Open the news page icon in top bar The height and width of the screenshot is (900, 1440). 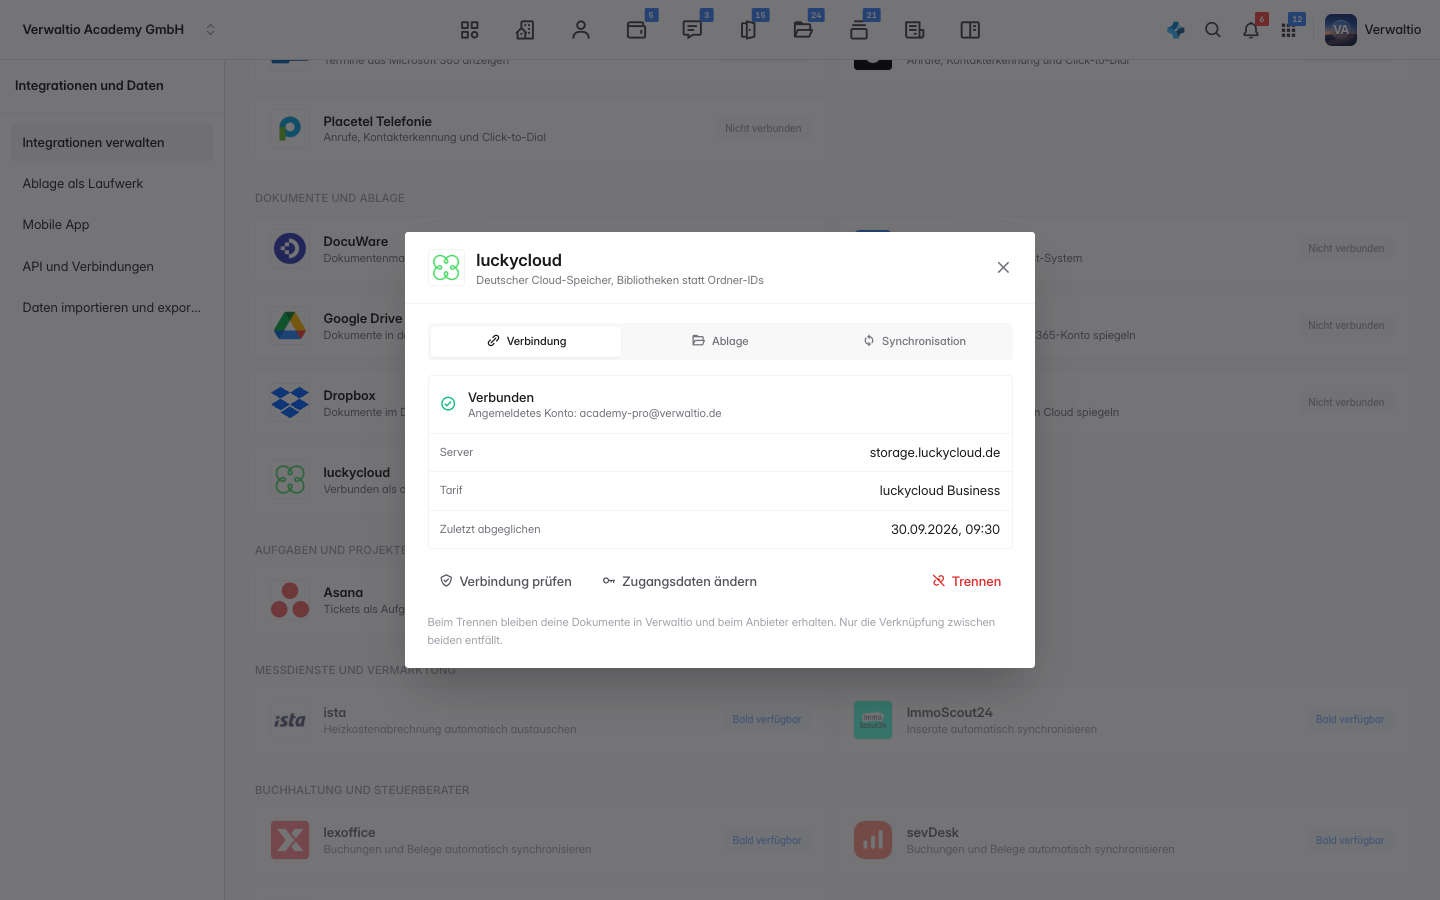(x=914, y=30)
